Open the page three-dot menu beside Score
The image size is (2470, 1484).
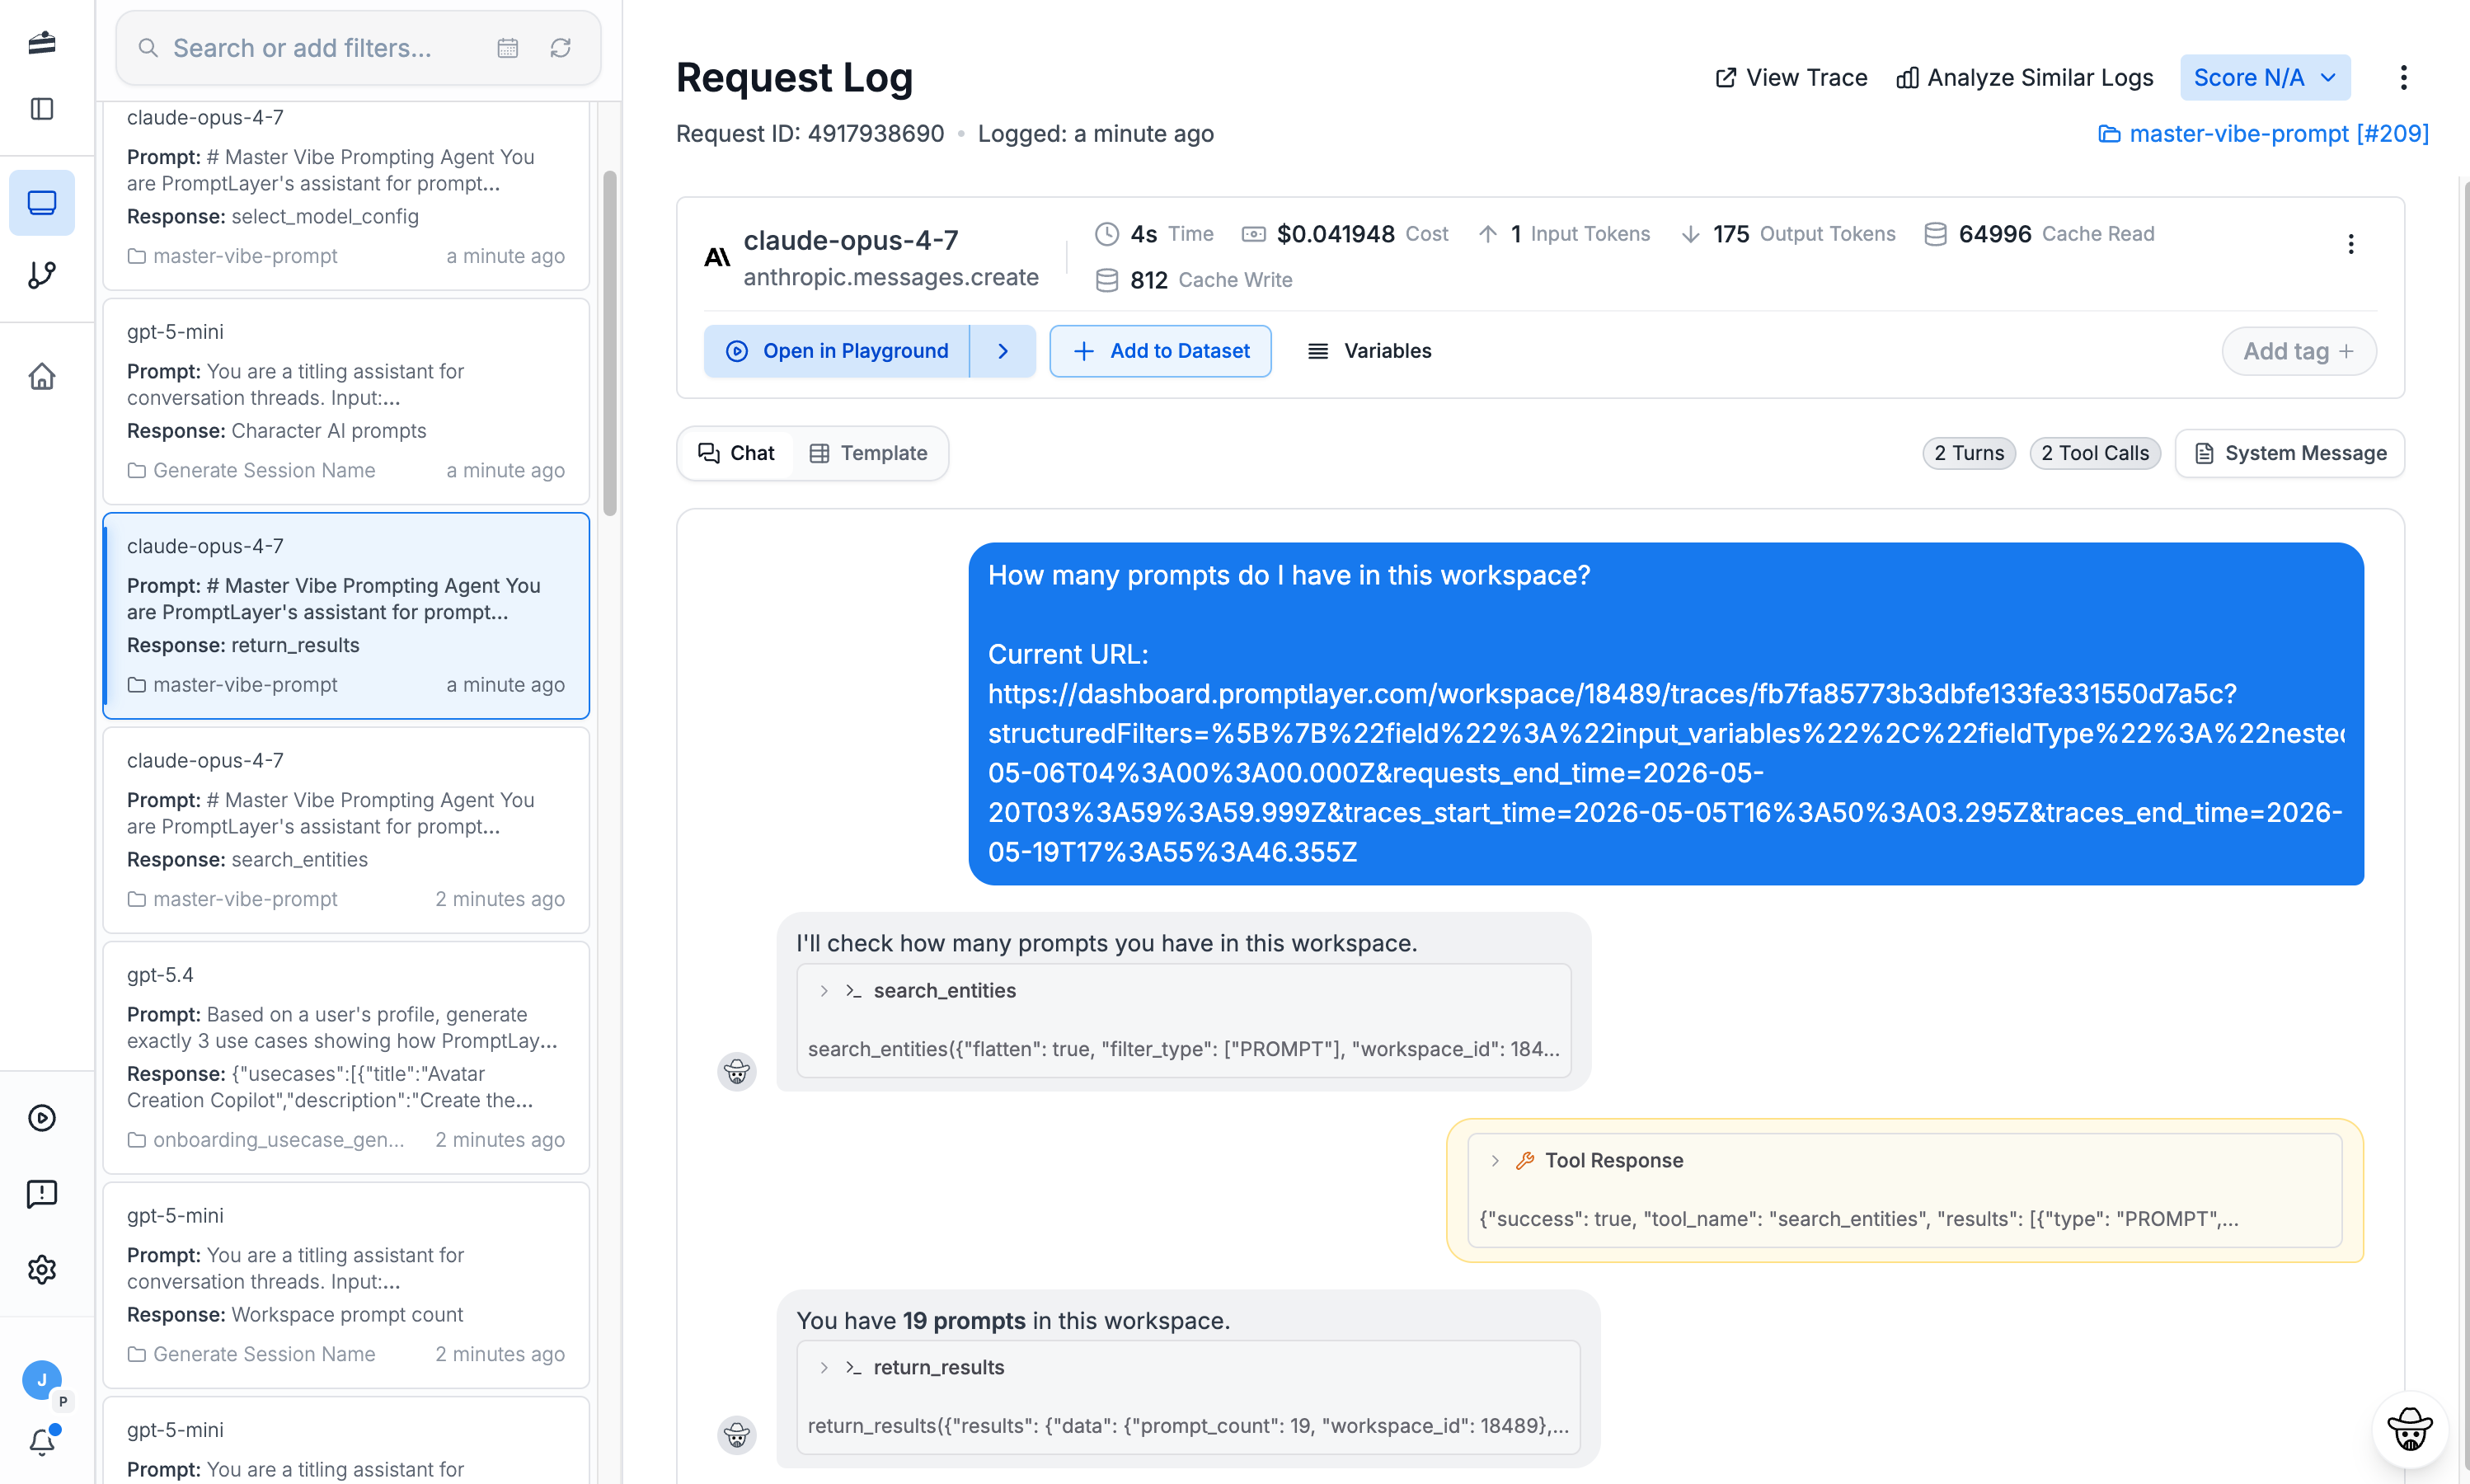[2403, 77]
